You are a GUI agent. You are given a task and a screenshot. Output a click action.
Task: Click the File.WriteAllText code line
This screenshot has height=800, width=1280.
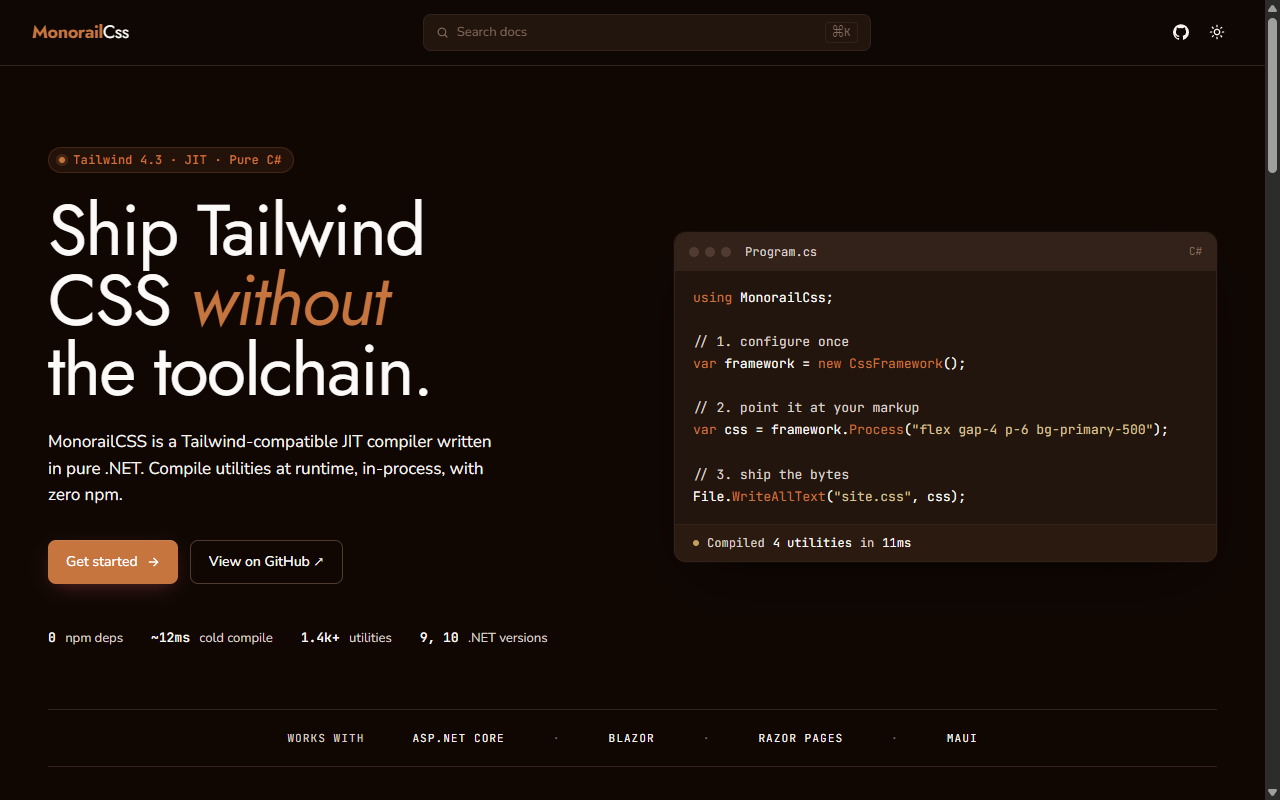(x=829, y=496)
